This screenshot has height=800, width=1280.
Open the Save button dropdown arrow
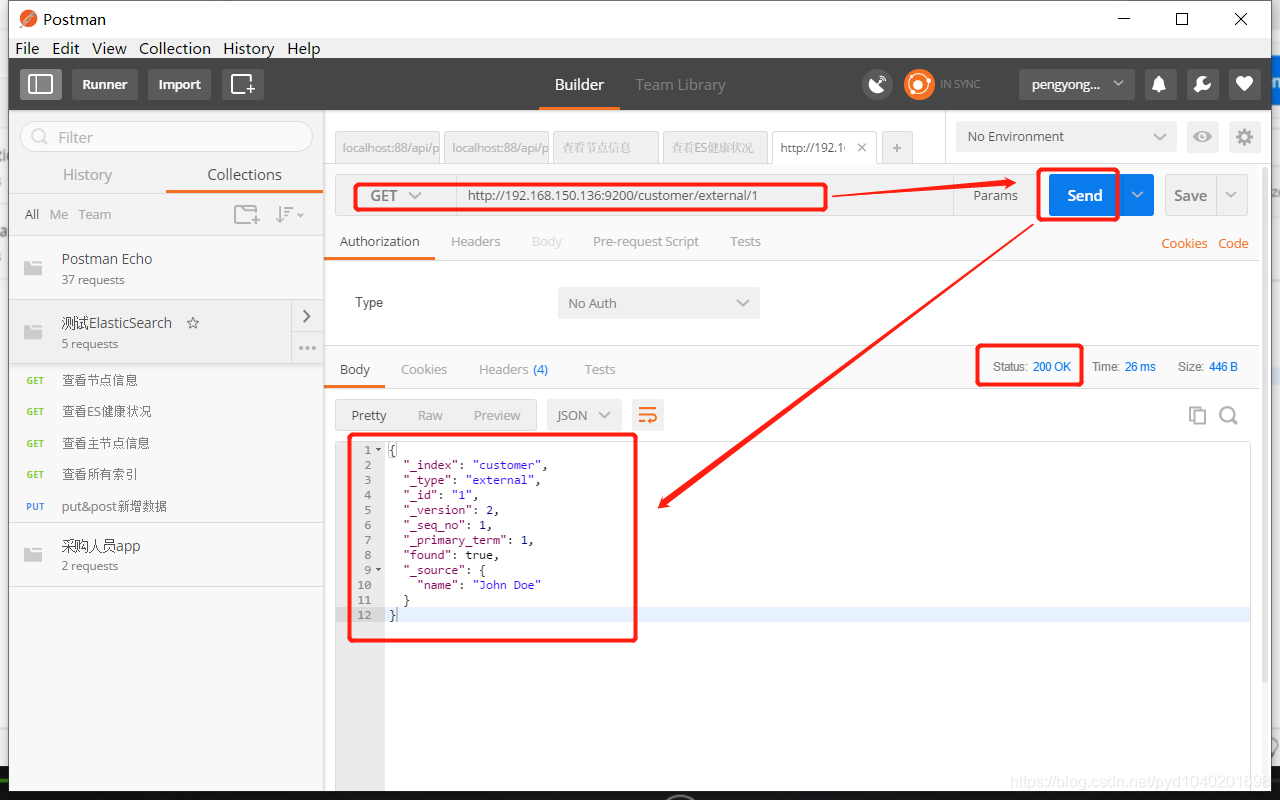(x=1231, y=195)
